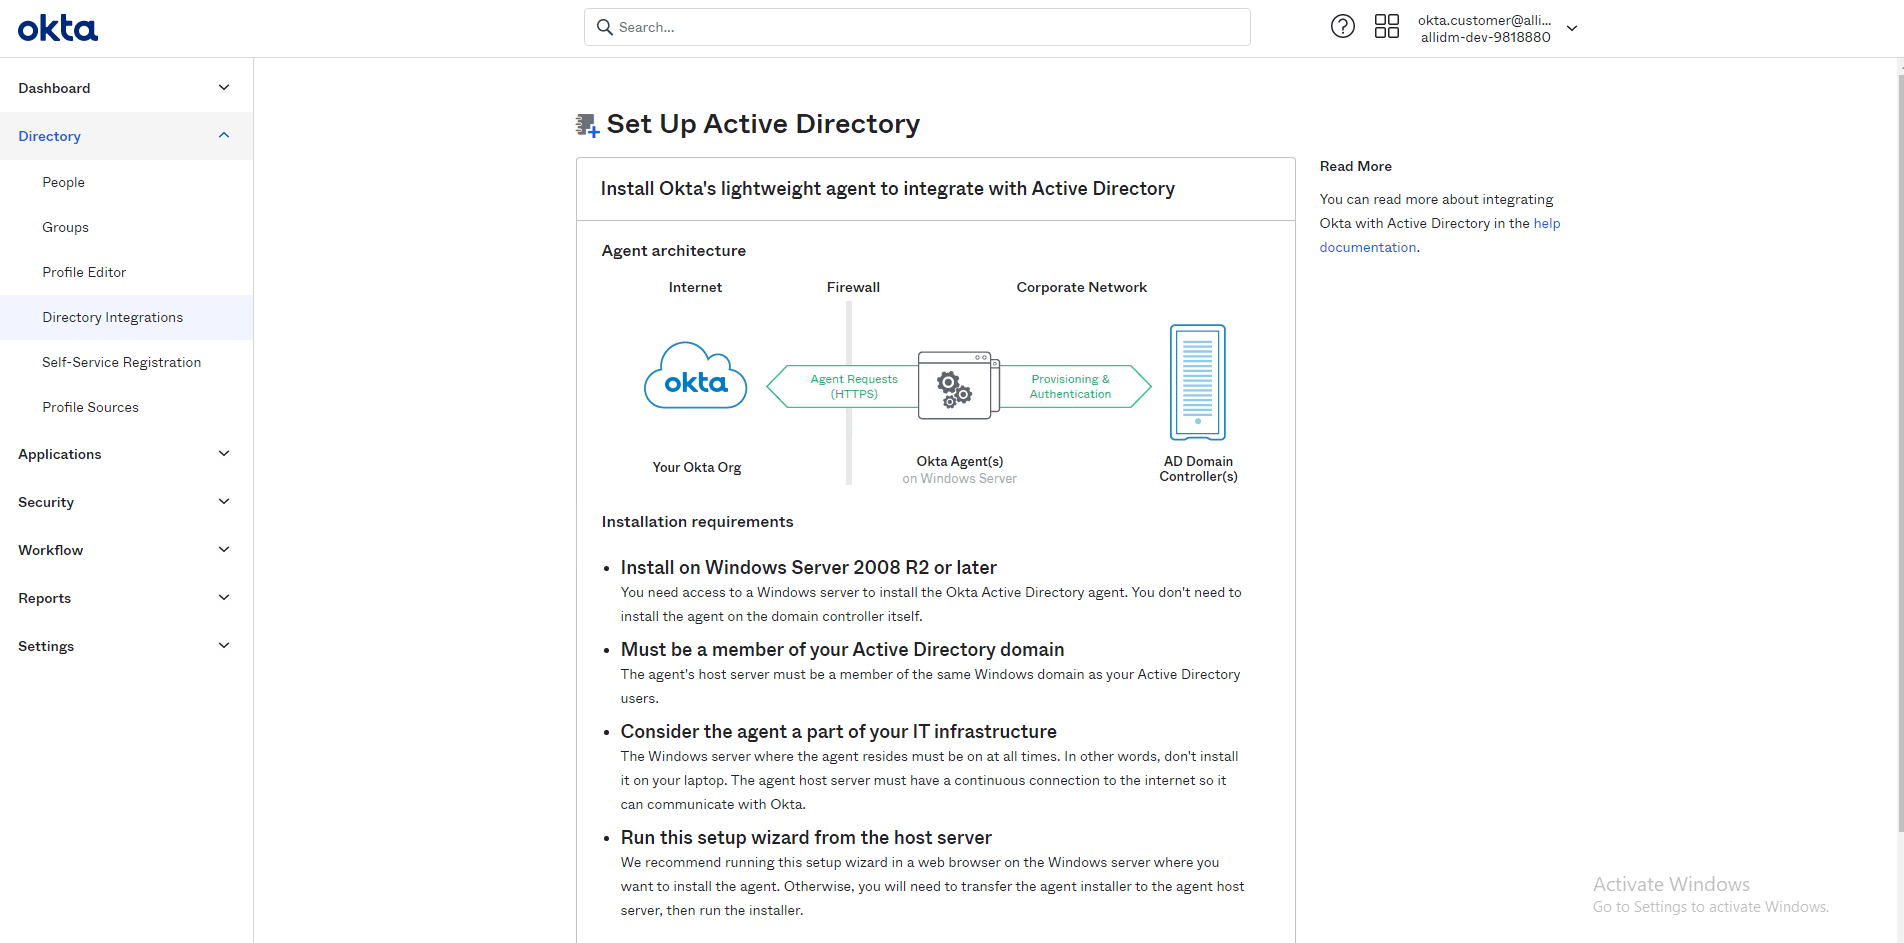Click the 'Corporate Network' diagram label
Image resolution: width=1904 pixels, height=943 pixels.
(1082, 287)
